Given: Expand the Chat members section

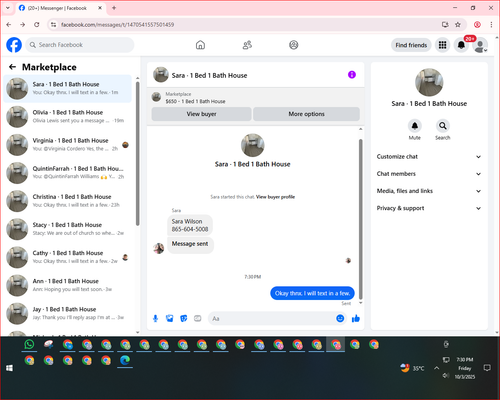Looking at the screenshot, I should [429, 174].
